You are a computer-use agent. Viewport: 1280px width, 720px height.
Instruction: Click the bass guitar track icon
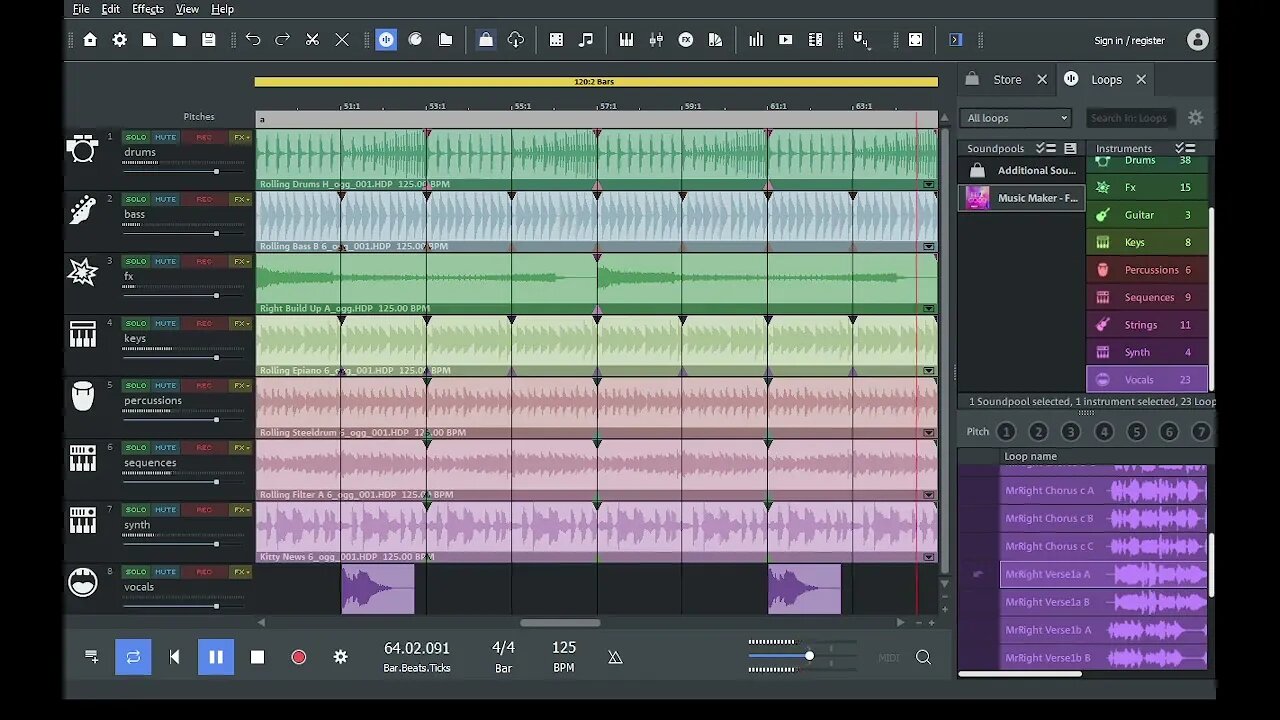tap(82, 211)
